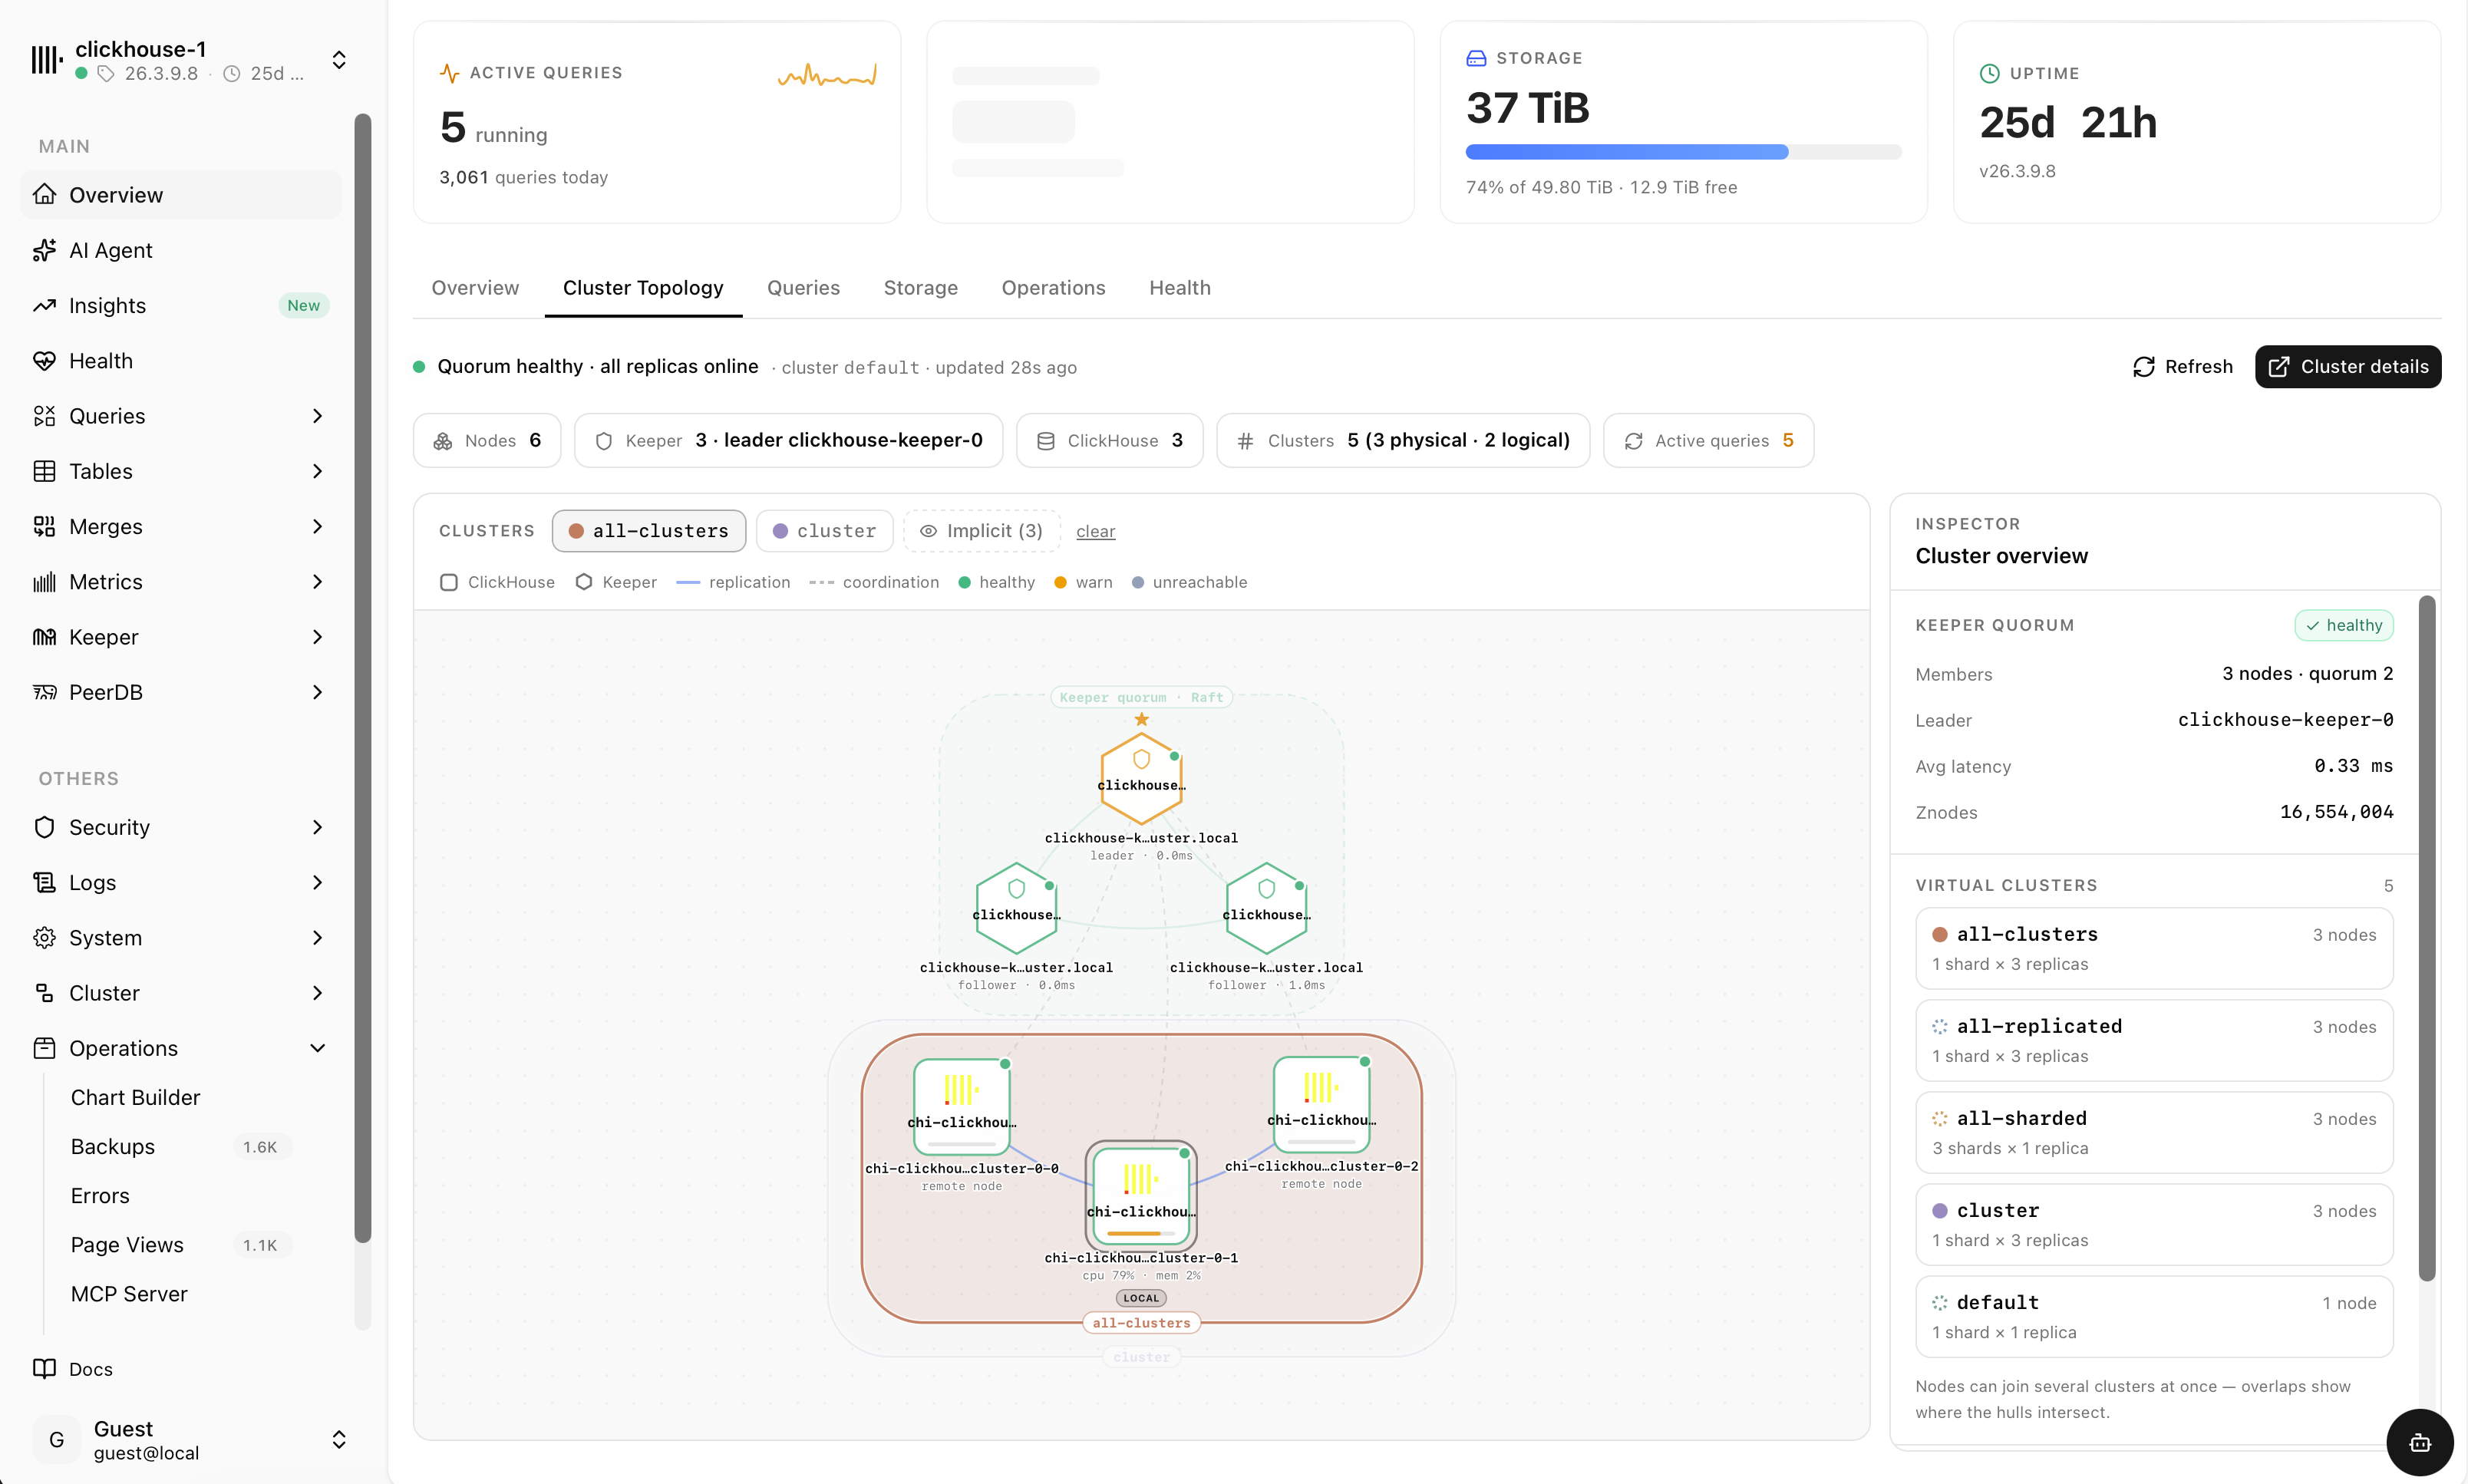Click the storage usage progress bar
This screenshot has height=1484, width=2468.
[1683, 152]
